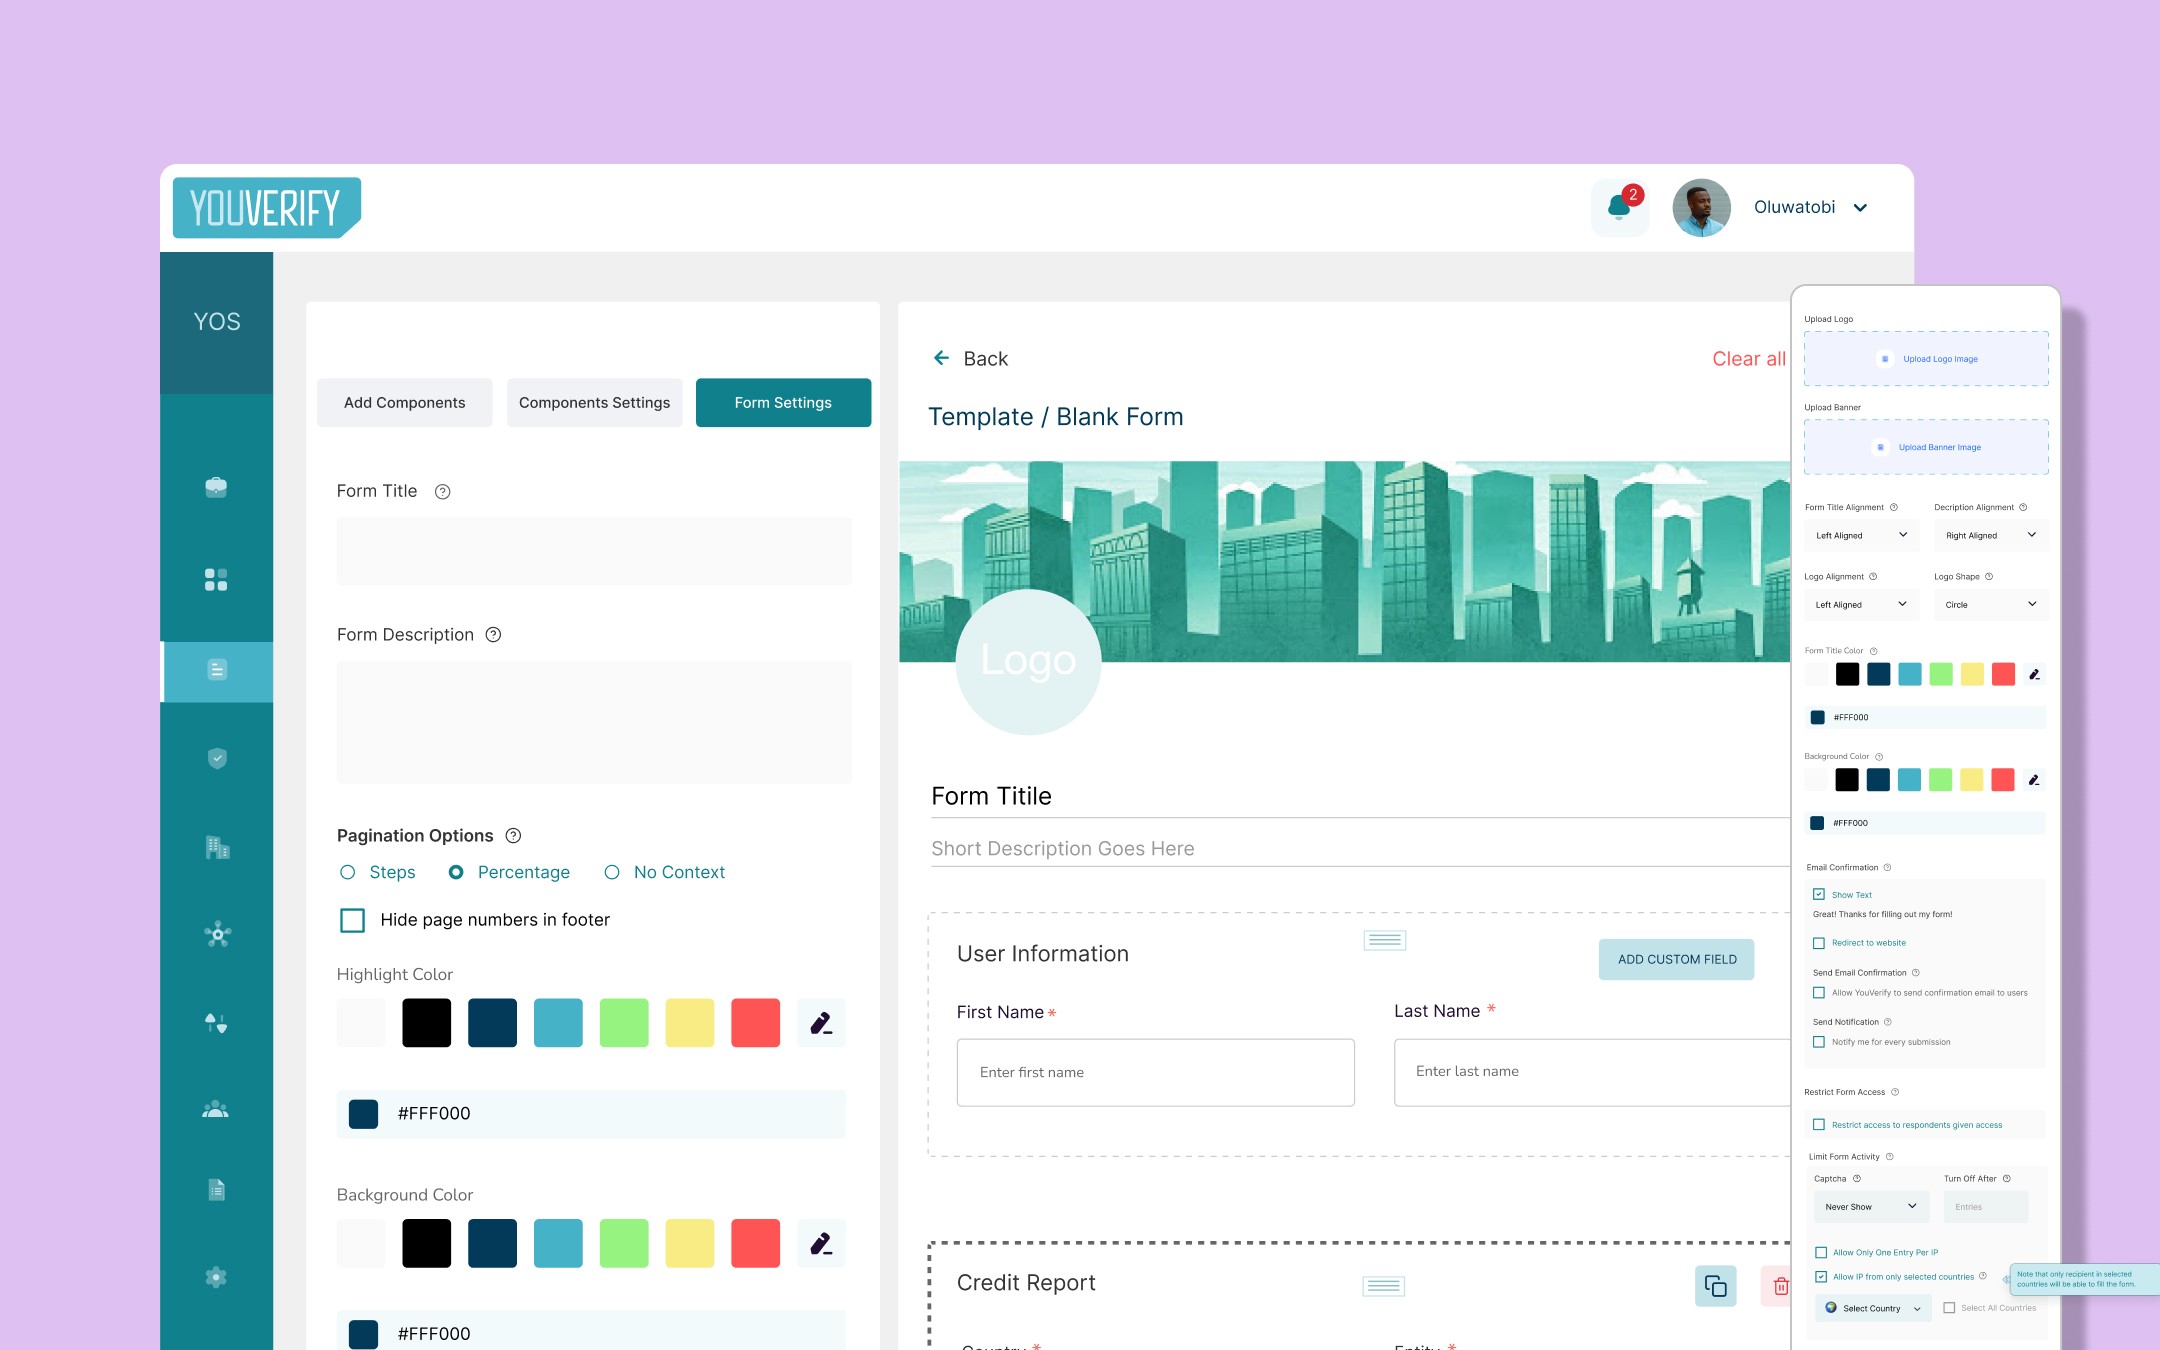Open the dashboard grid icon in sidebar
This screenshot has width=2160, height=1350.
coord(216,580)
